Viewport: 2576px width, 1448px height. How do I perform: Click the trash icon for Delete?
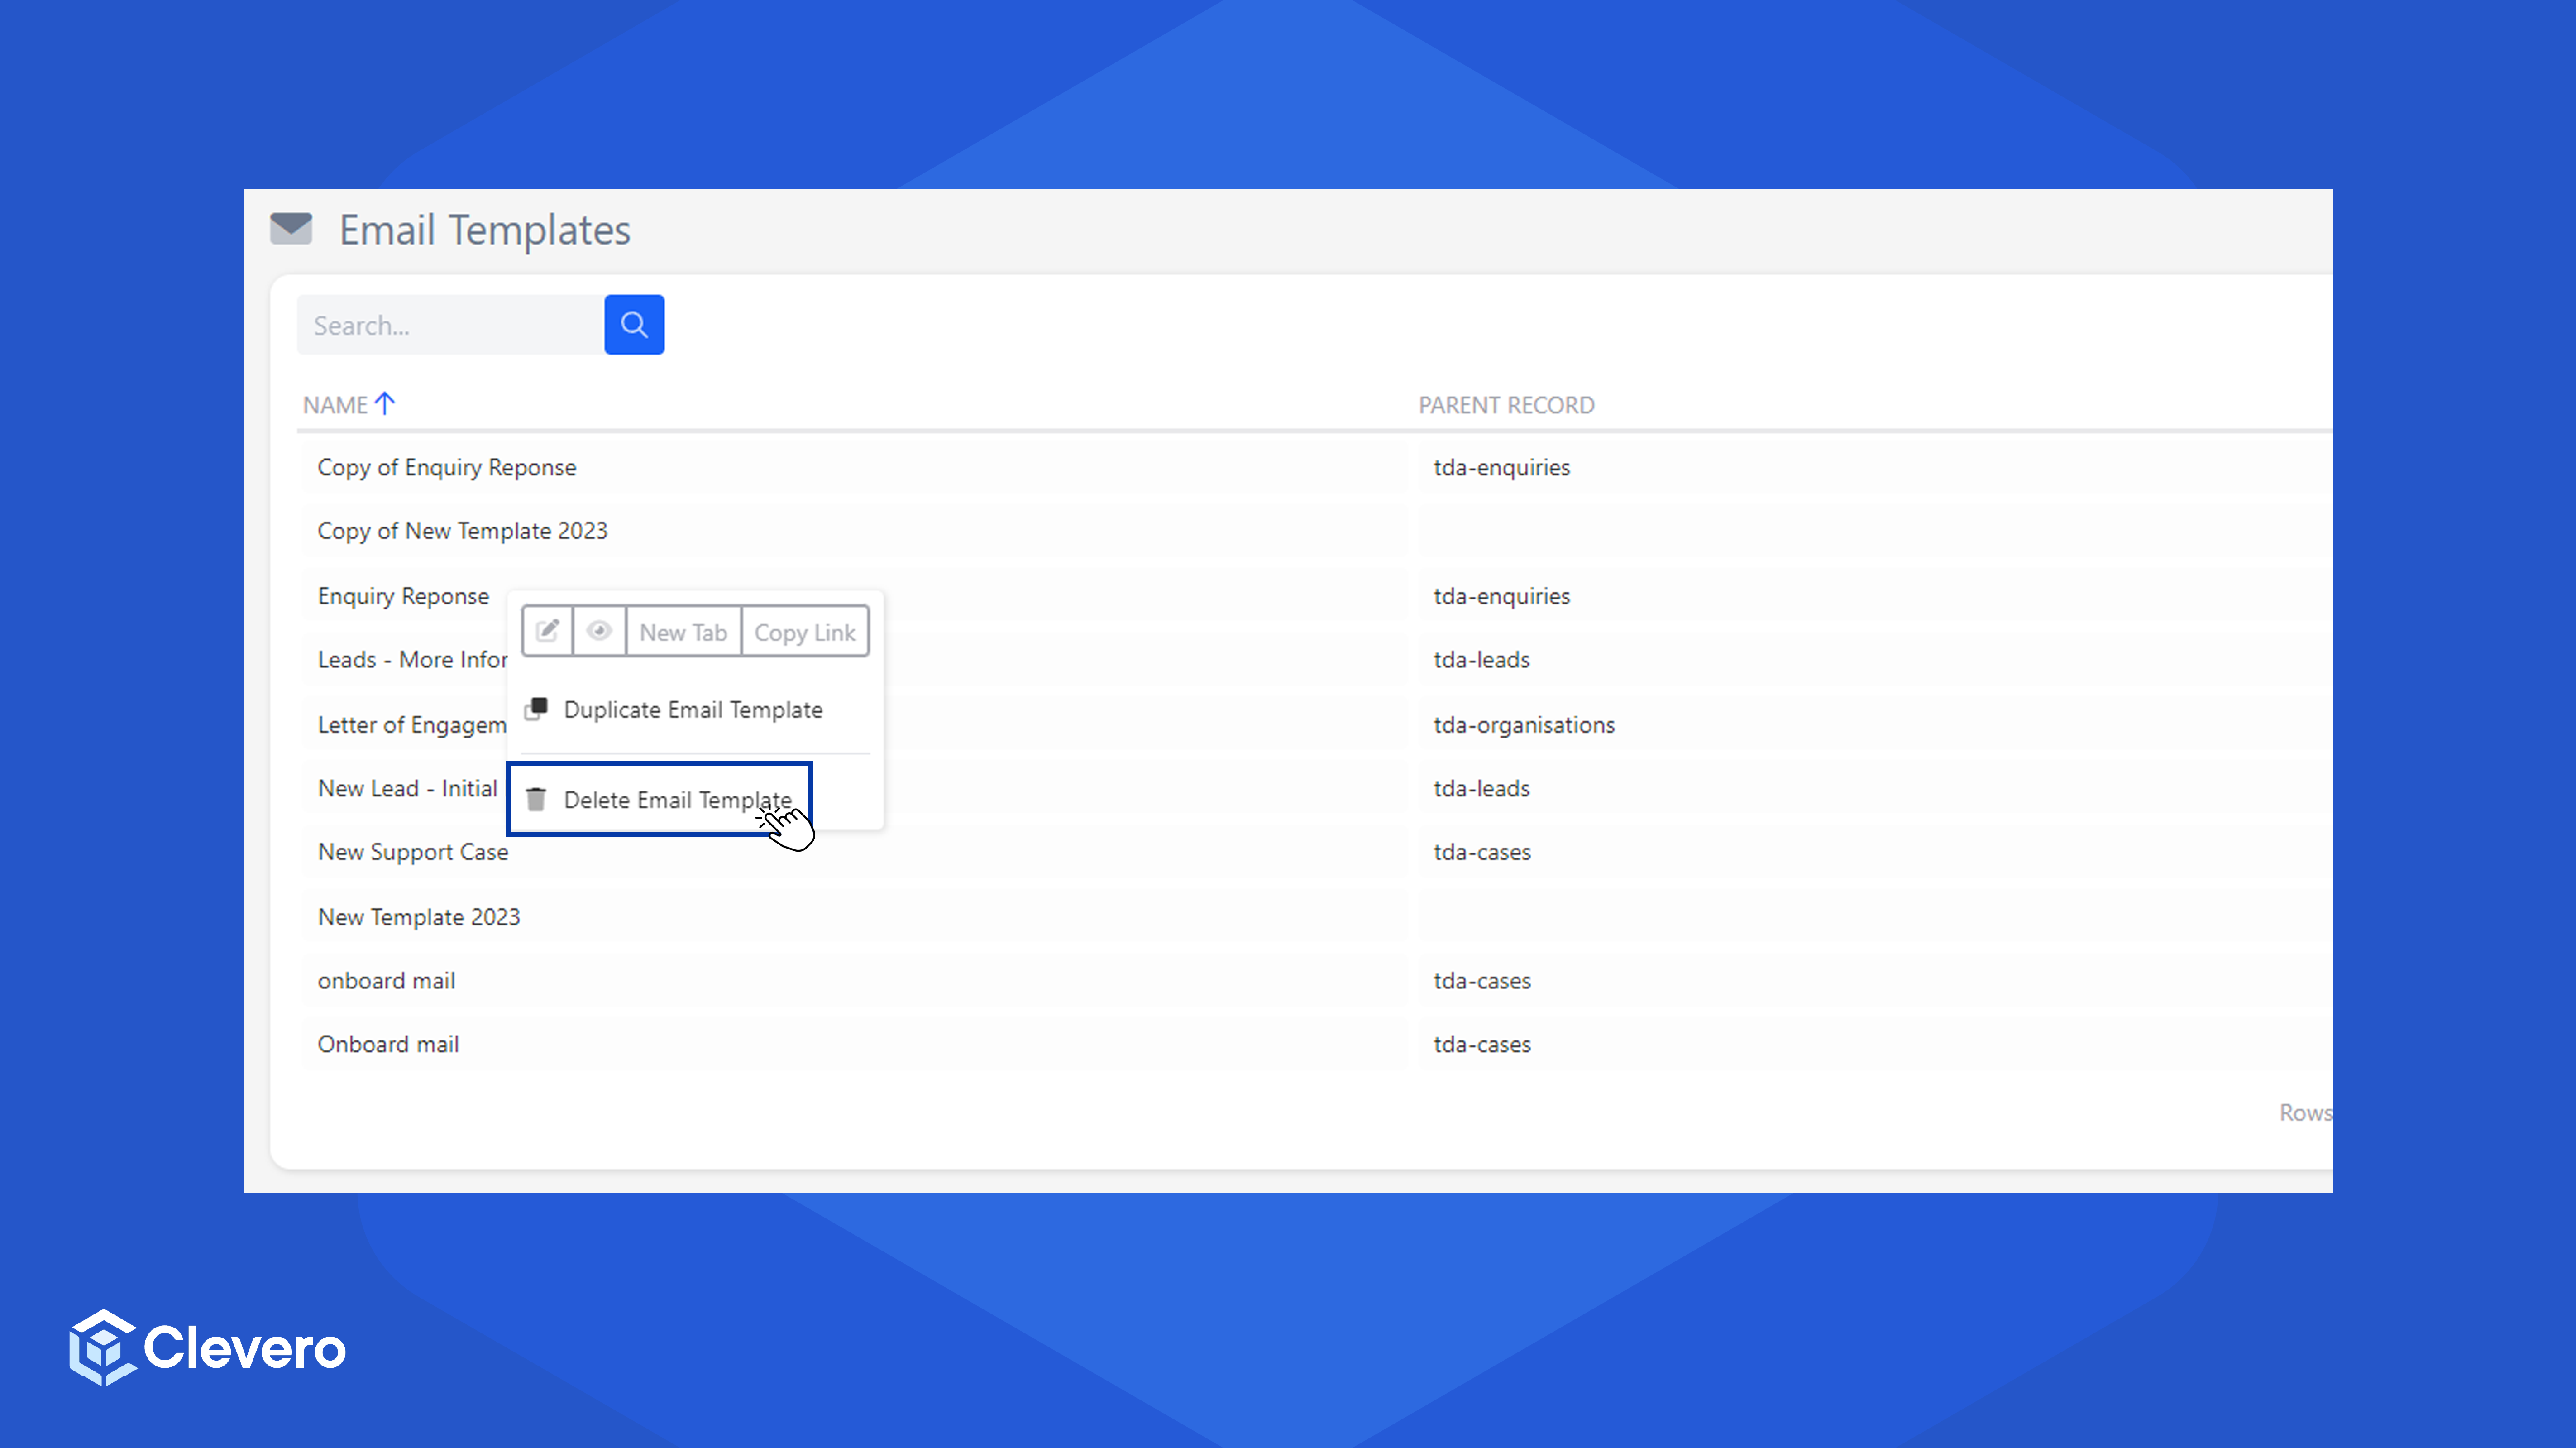click(x=536, y=799)
